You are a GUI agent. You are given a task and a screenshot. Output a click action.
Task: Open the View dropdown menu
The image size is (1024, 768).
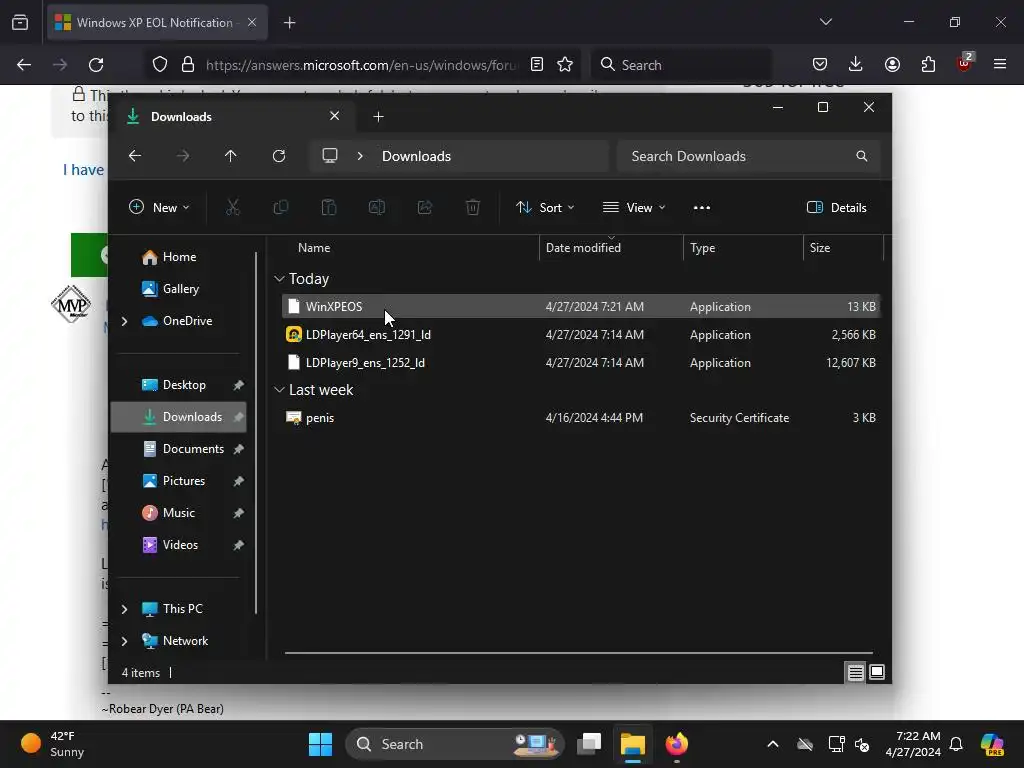(x=633, y=208)
